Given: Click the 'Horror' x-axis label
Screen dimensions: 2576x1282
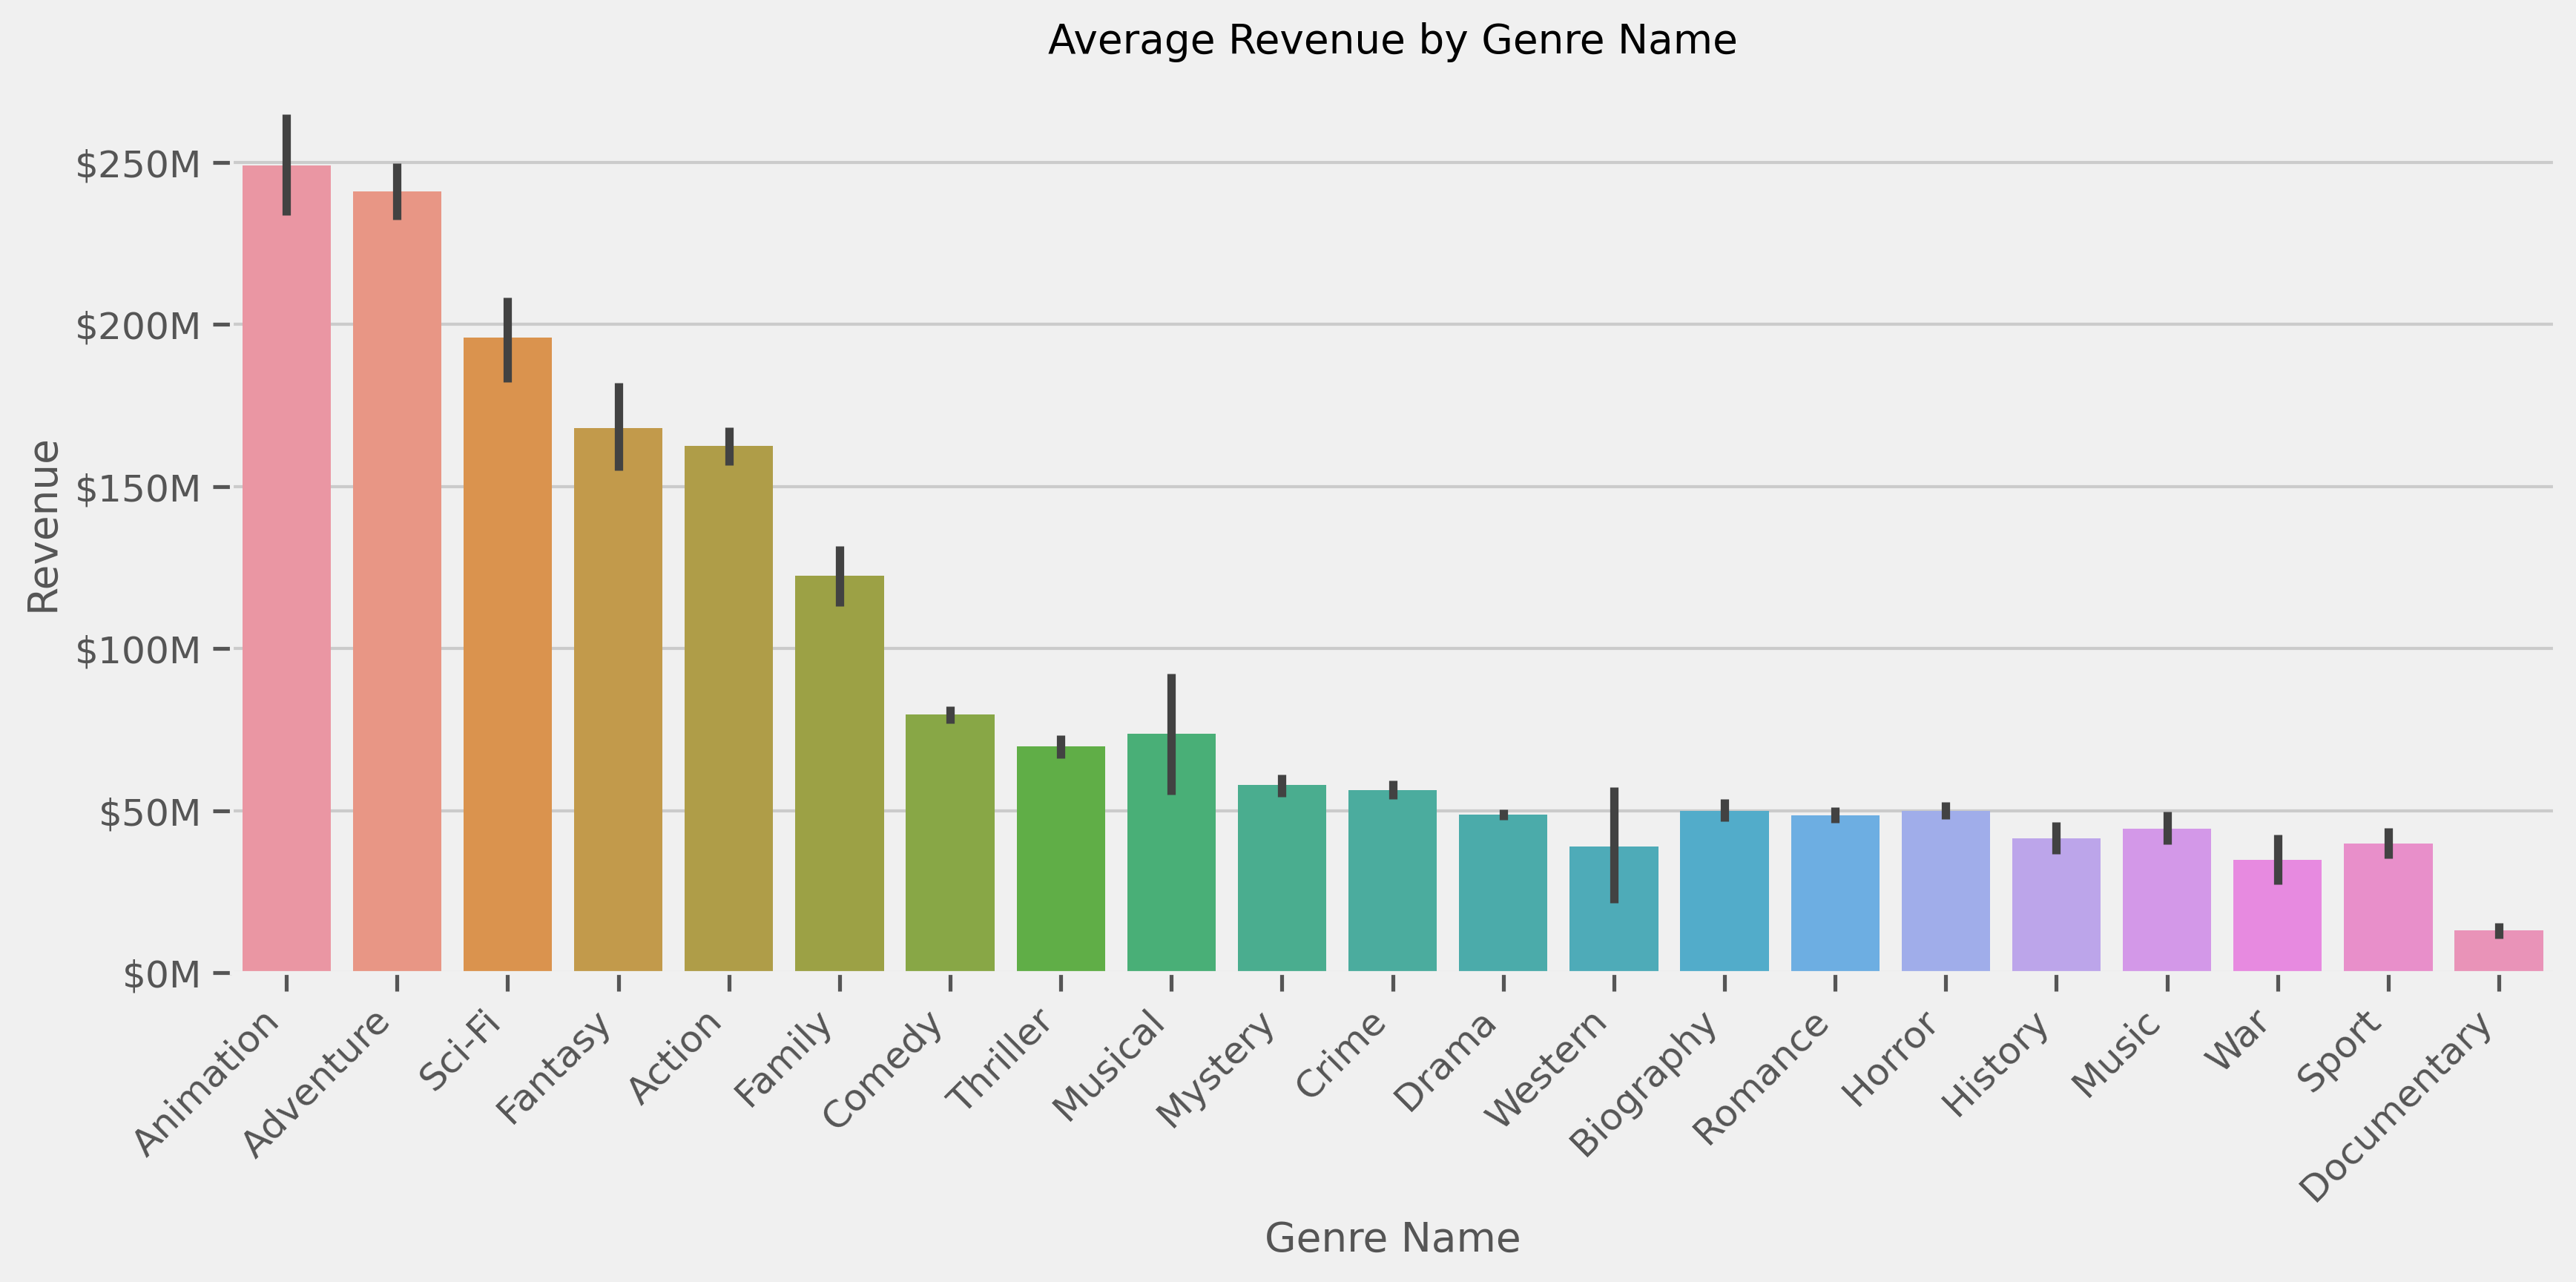Looking at the screenshot, I should pyautogui.click(x=1891, y=1059).
